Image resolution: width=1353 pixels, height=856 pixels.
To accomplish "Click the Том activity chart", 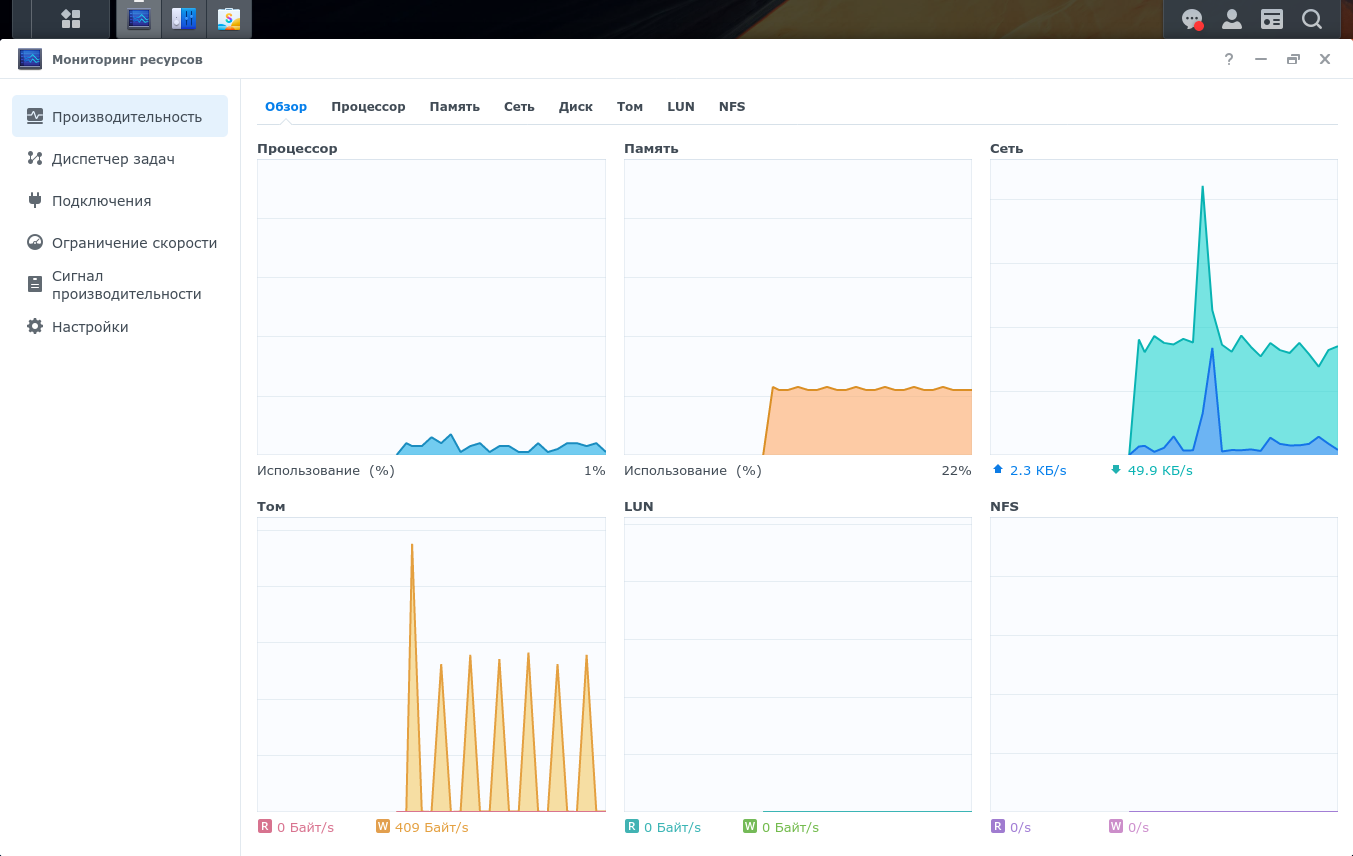I will pyautogui.click(x=431, y=664).
